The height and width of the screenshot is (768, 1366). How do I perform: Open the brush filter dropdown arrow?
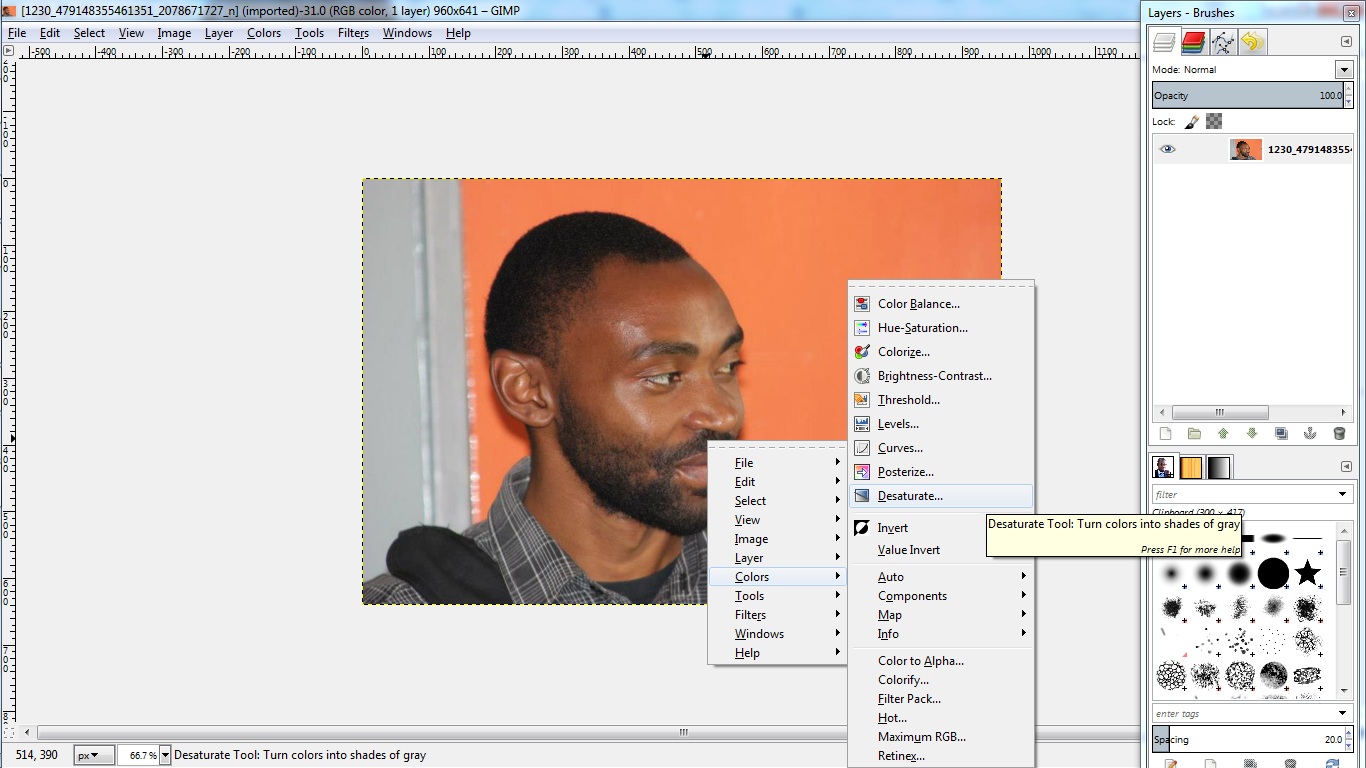(x=1343, y=494)
